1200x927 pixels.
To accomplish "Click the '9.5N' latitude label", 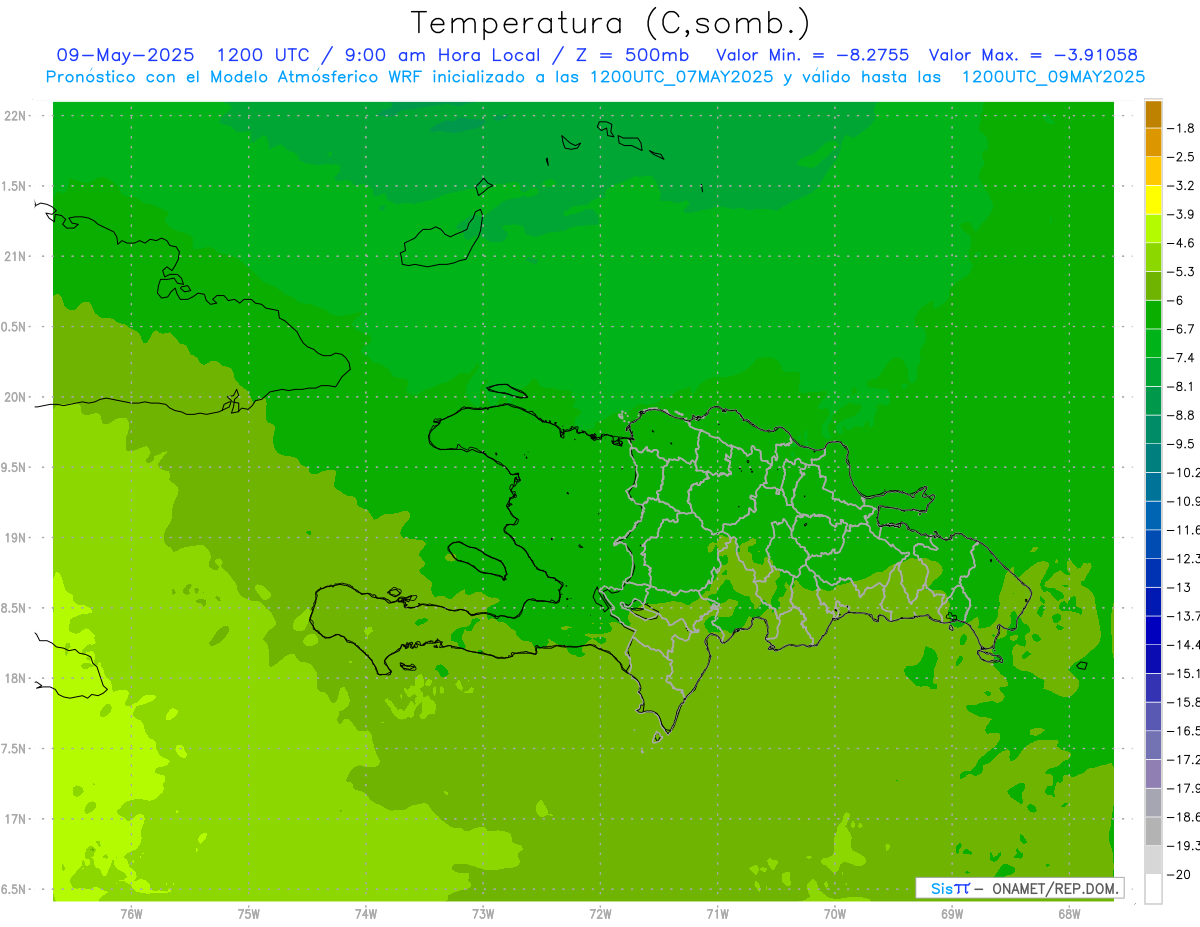I will tap(14, 467).
